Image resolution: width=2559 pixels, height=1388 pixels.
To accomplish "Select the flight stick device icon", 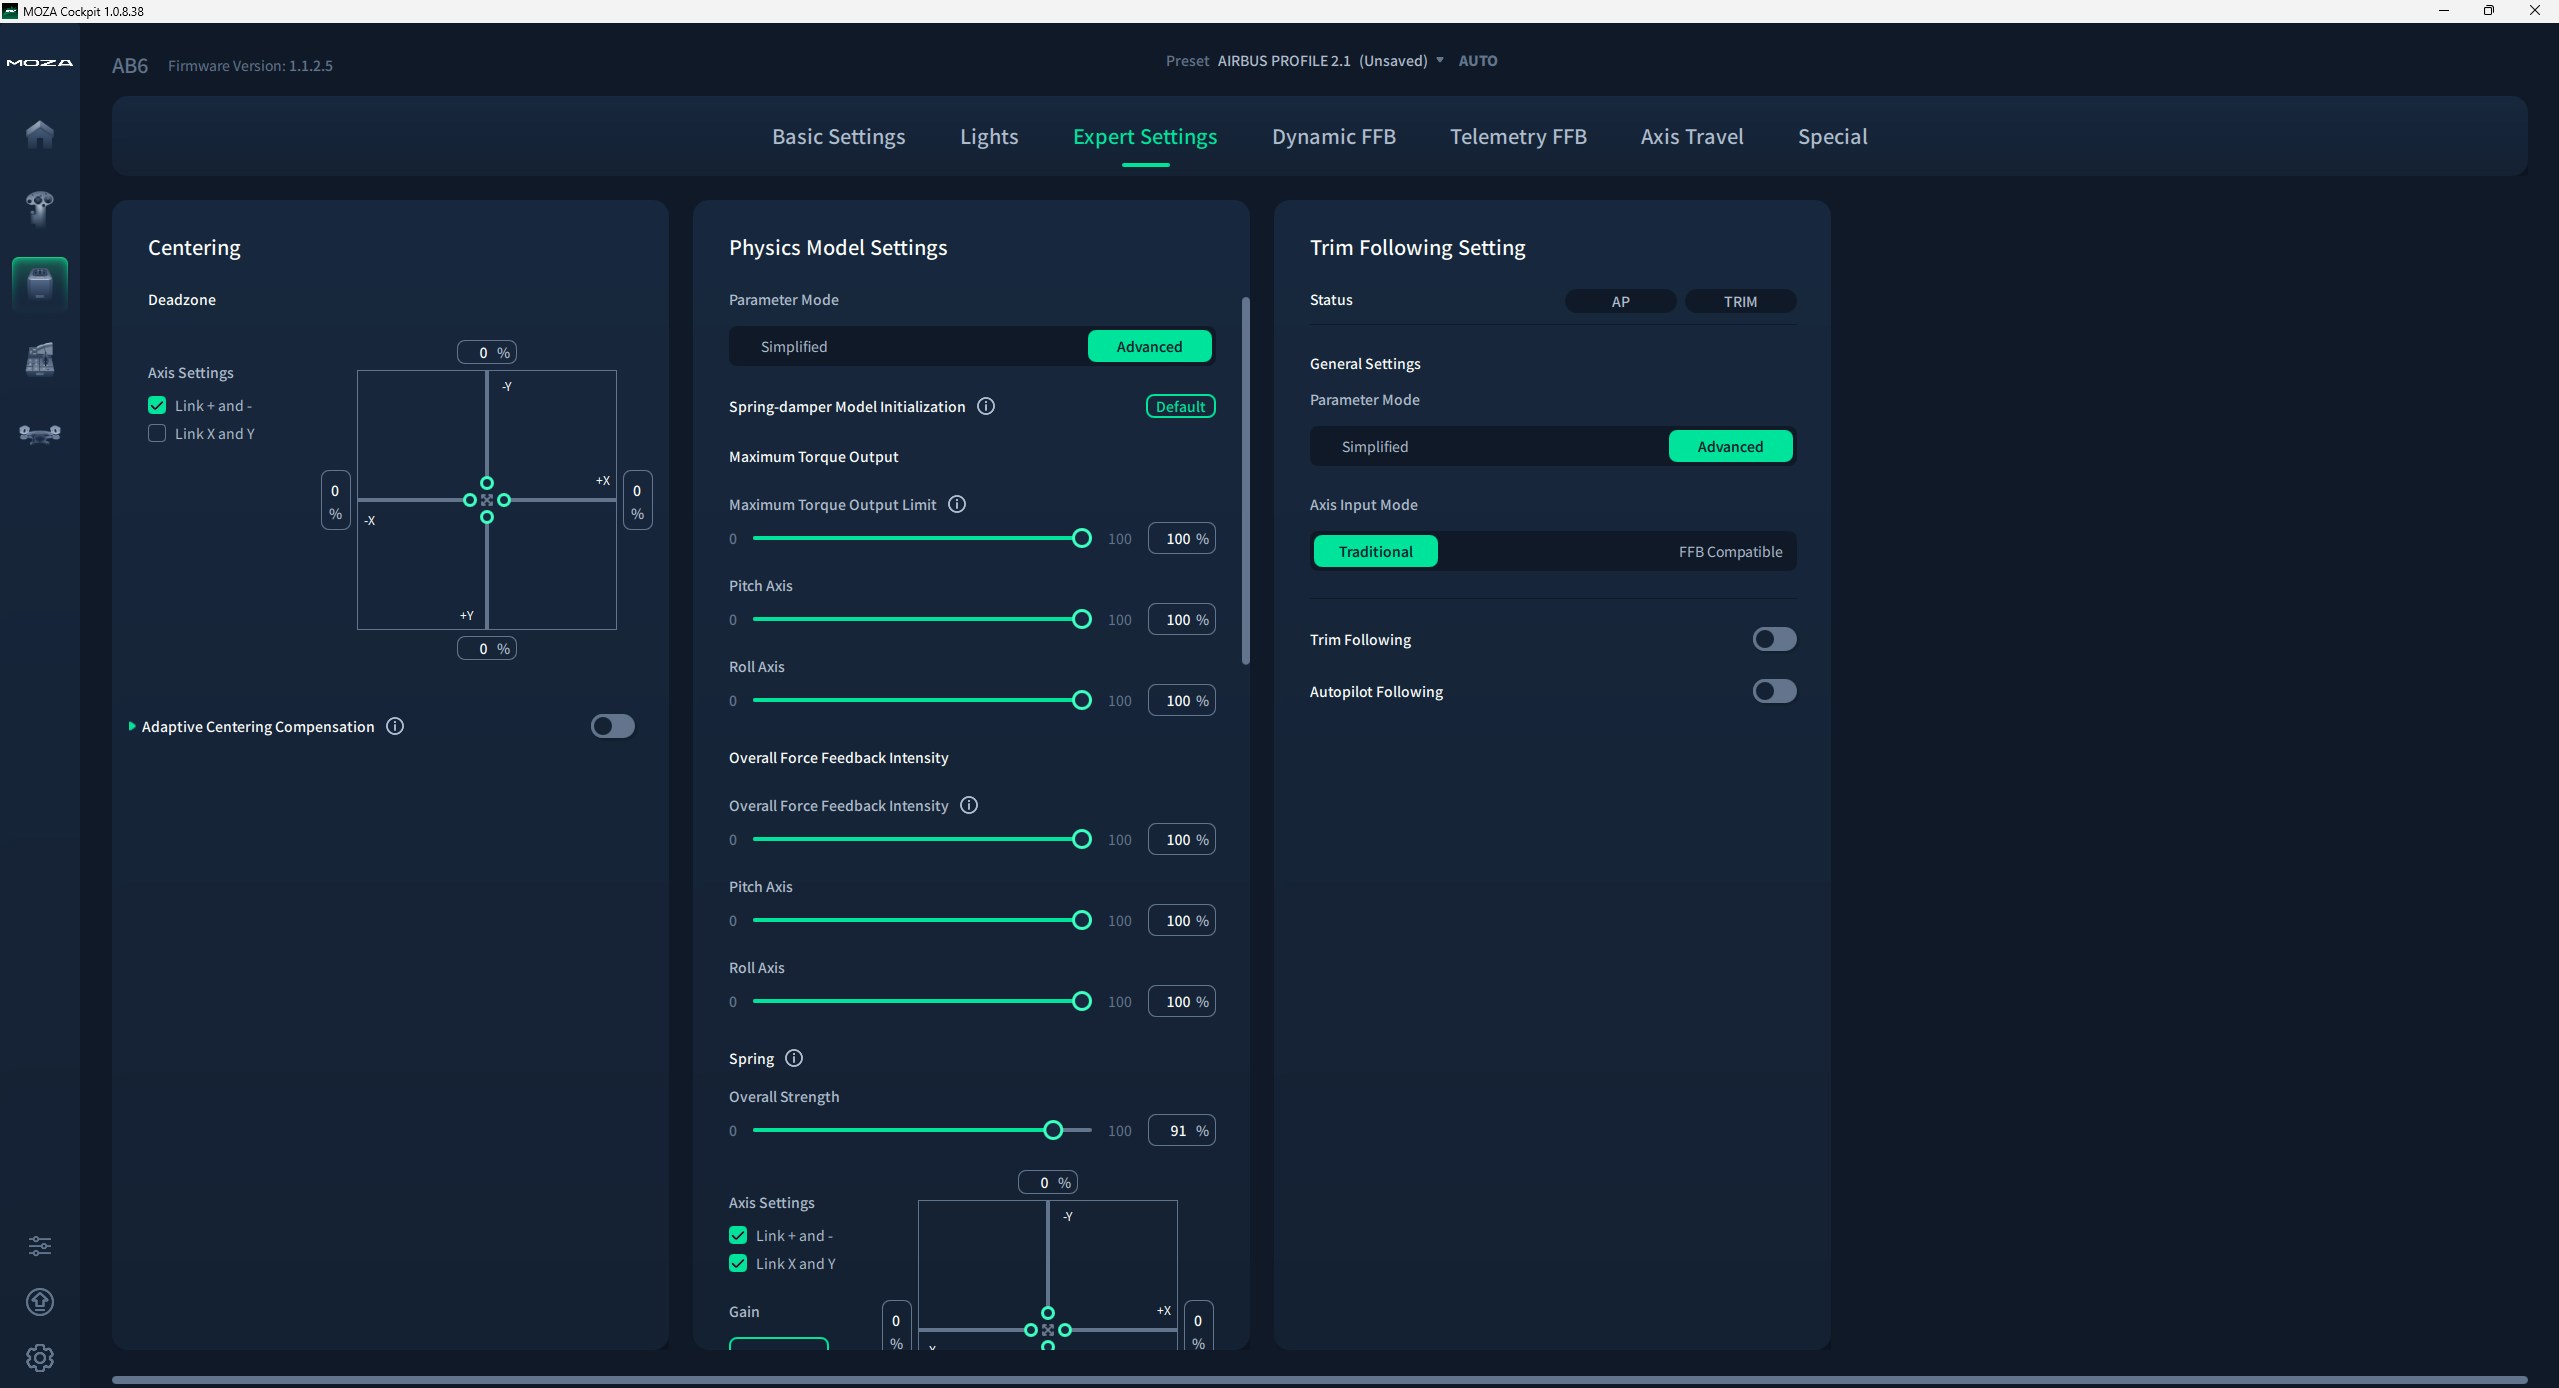I will click(x=40, y=208).
